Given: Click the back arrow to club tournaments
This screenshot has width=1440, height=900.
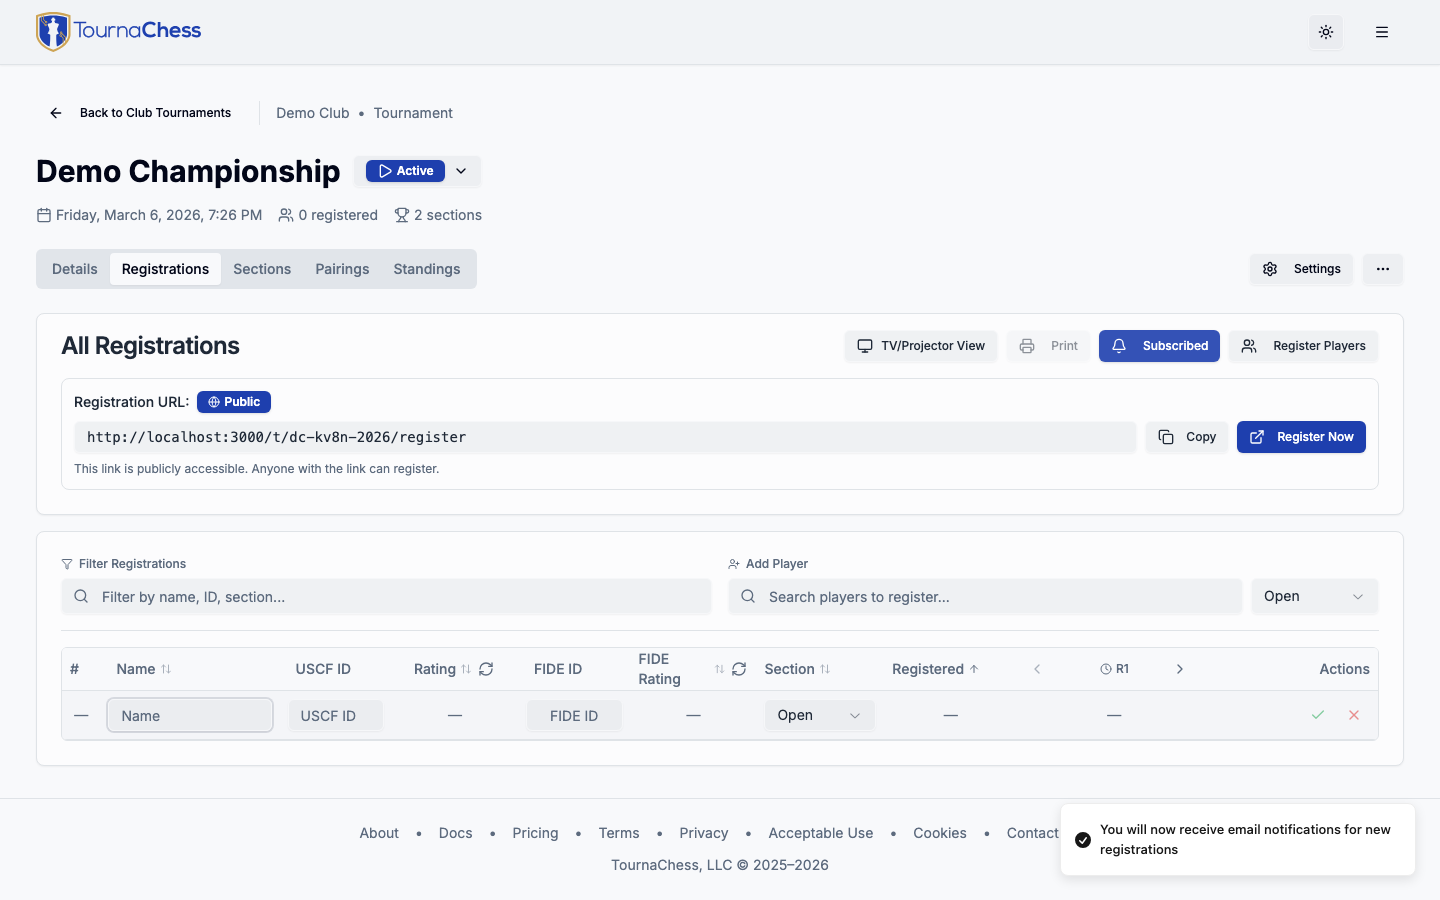Looking at the screenshot, I should [56, 113].
